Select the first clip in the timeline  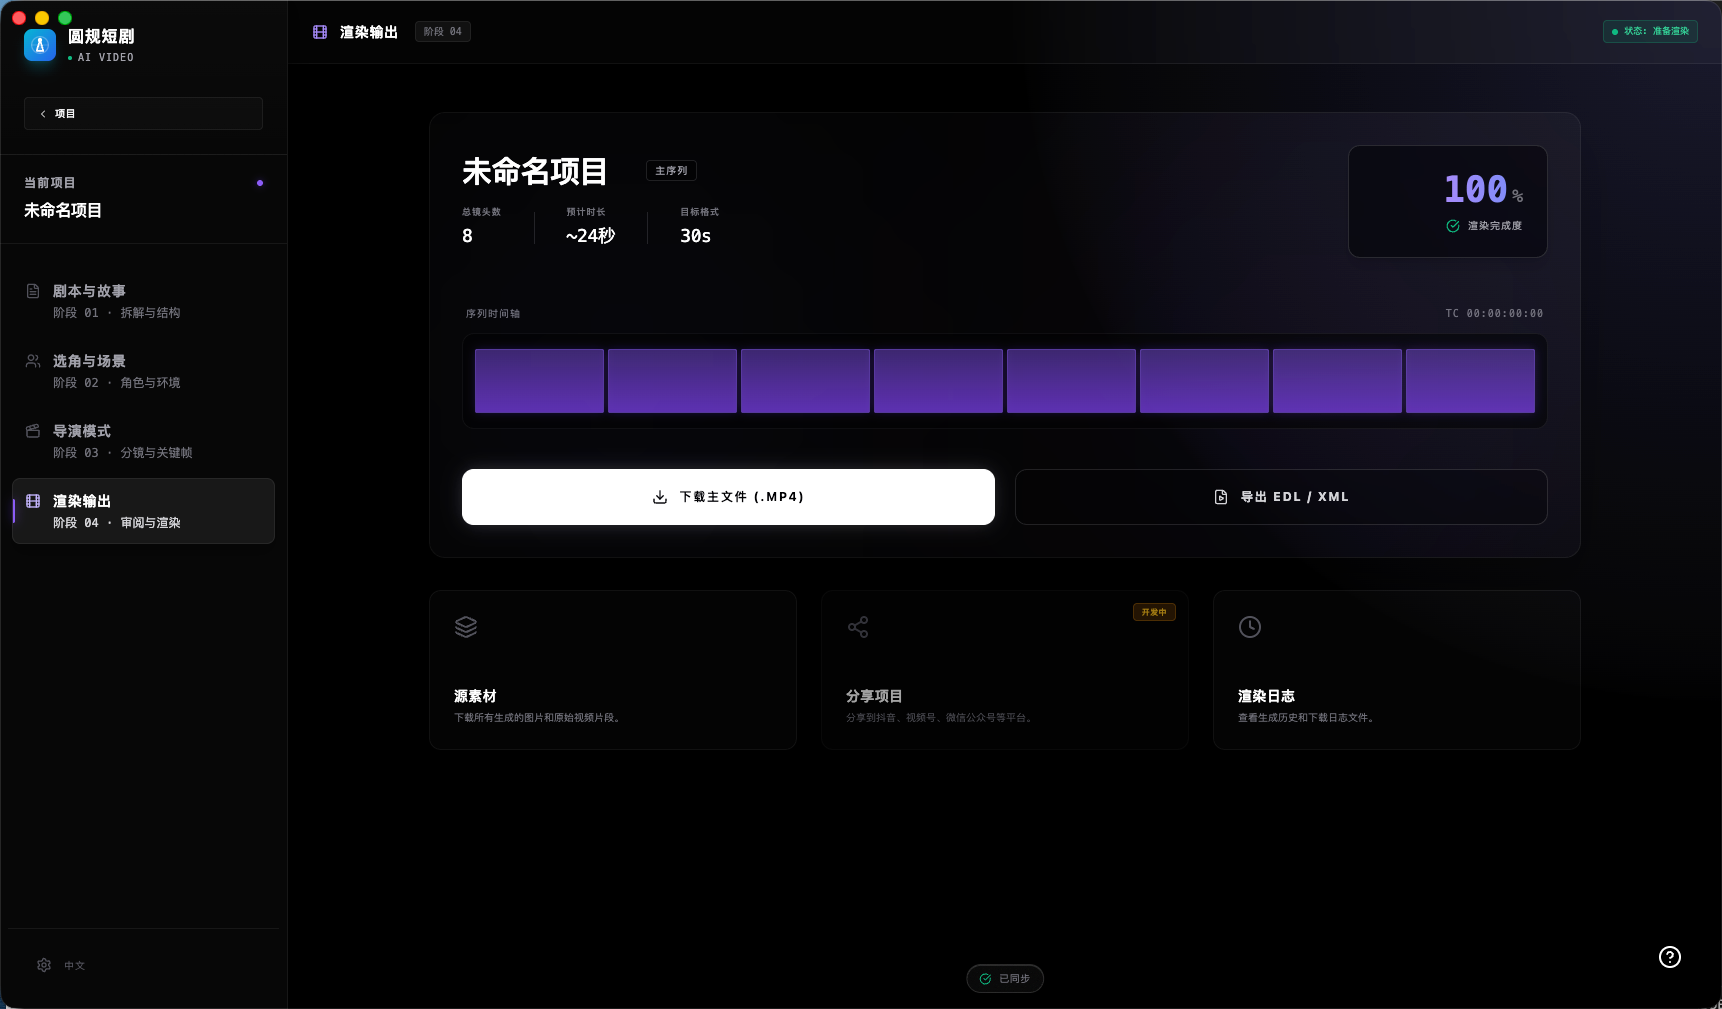point(538,380)
